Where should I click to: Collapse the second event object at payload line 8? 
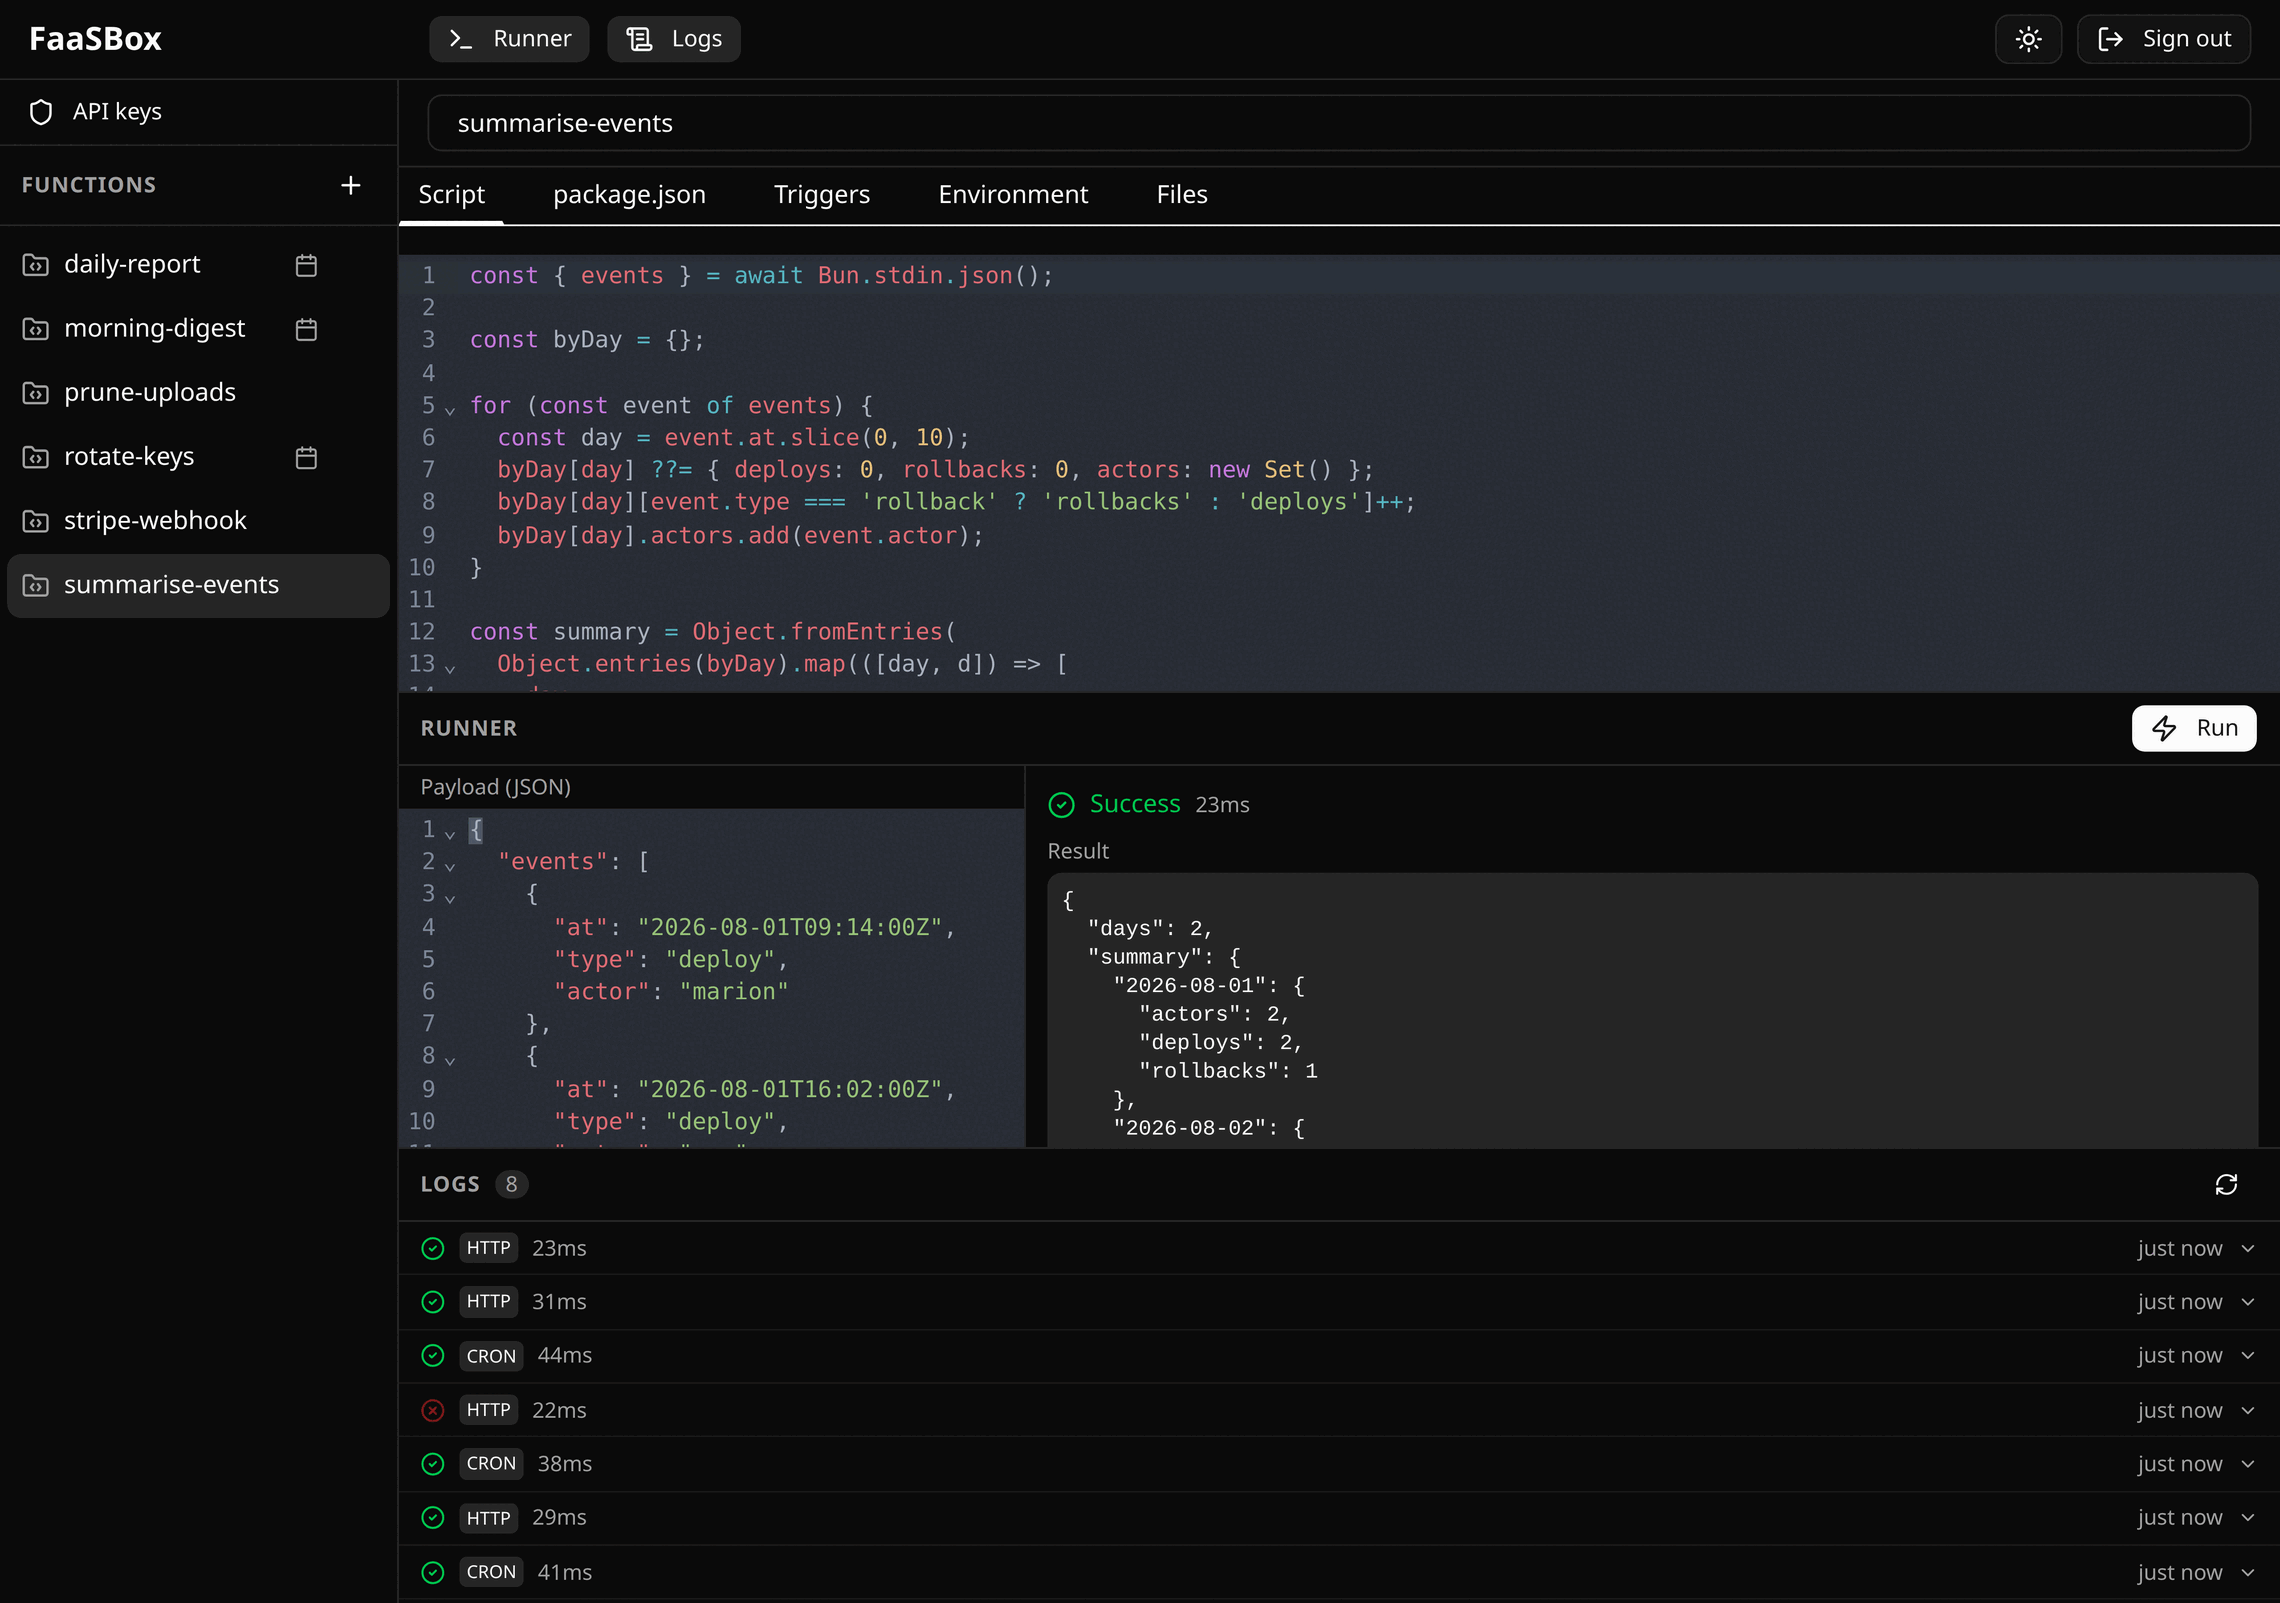tap(450, 1059)
